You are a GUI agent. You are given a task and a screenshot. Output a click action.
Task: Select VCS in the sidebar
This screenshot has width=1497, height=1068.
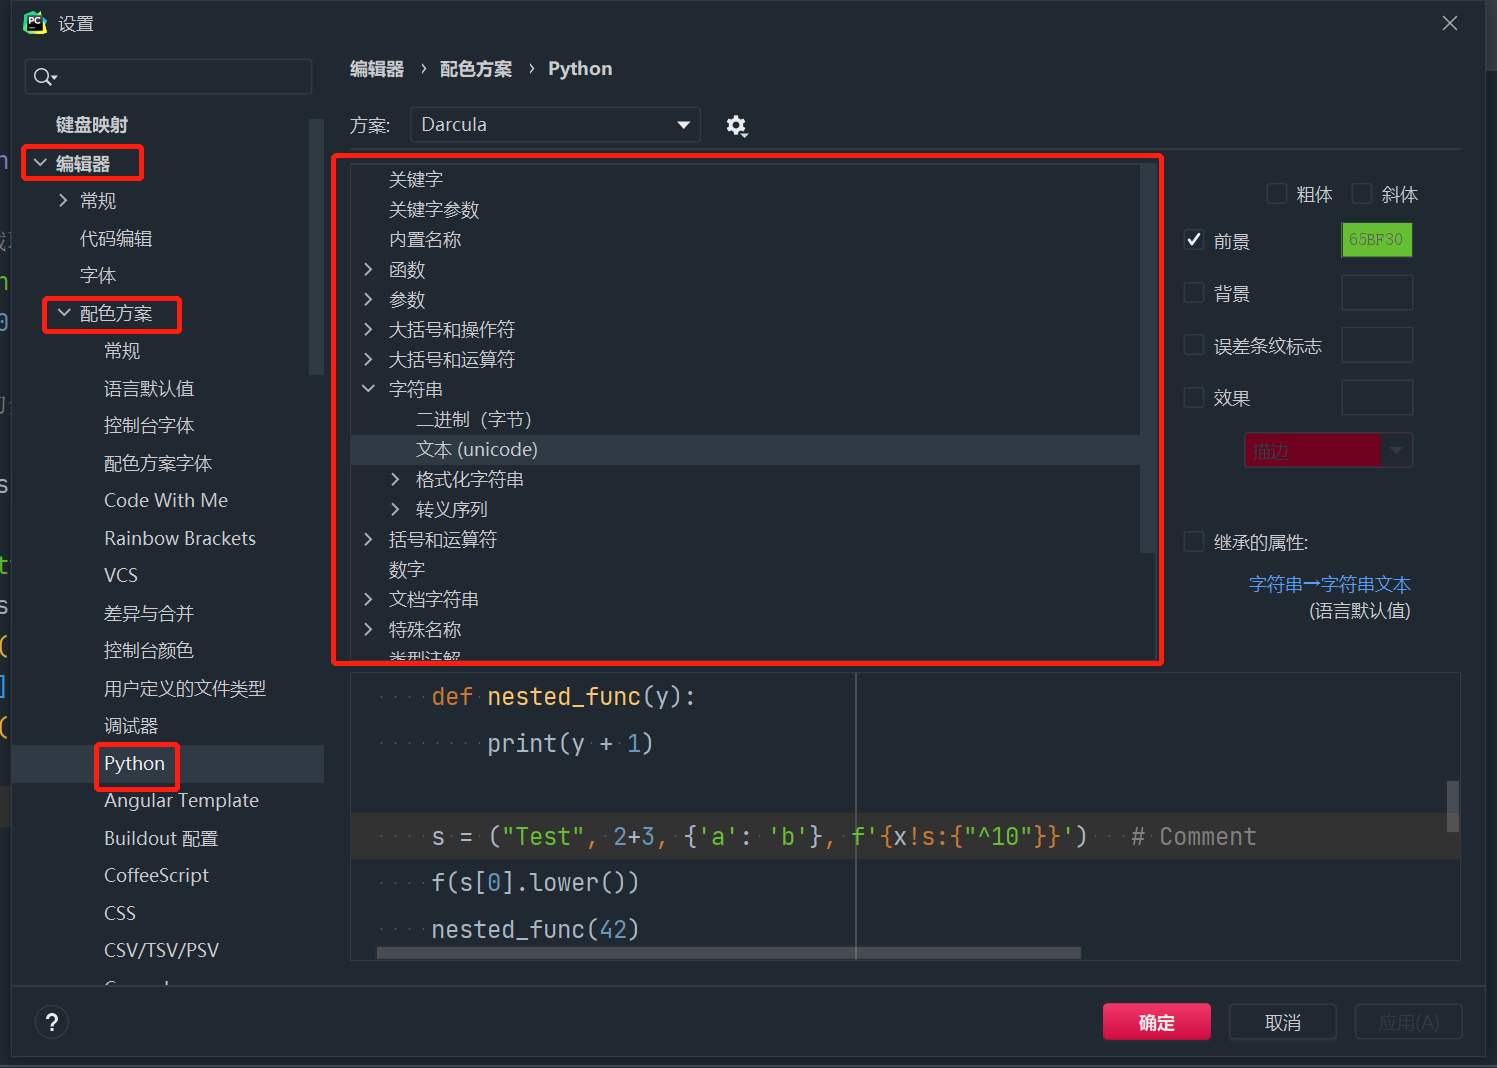[121, 575]
